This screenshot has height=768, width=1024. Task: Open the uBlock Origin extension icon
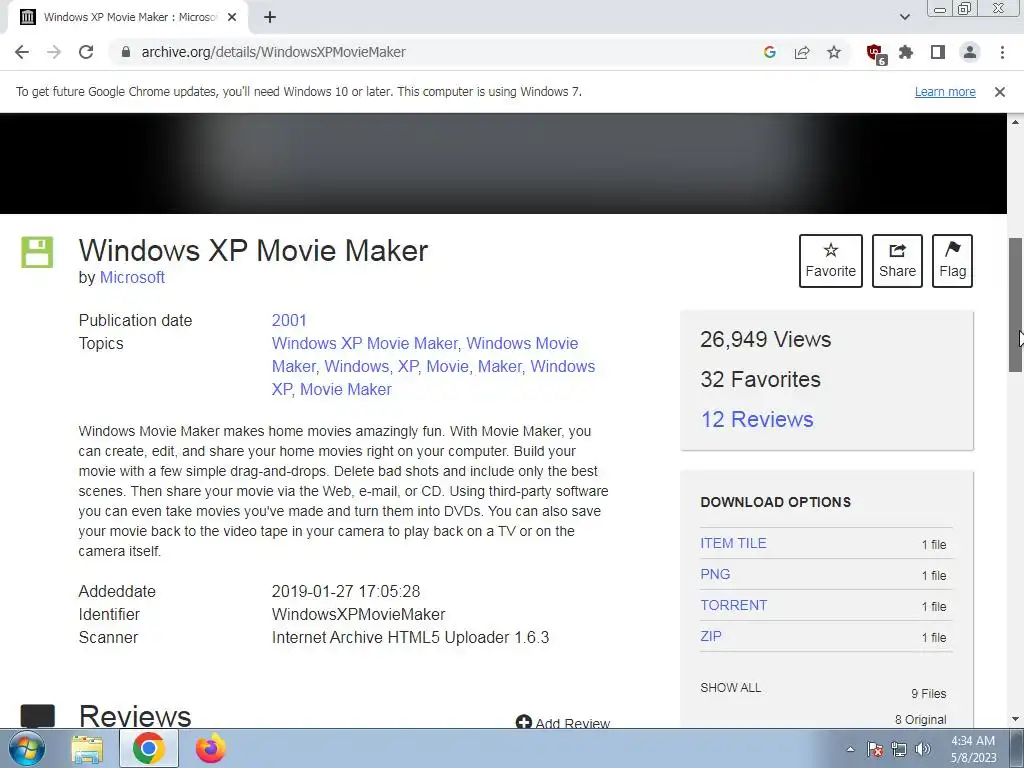875,54
